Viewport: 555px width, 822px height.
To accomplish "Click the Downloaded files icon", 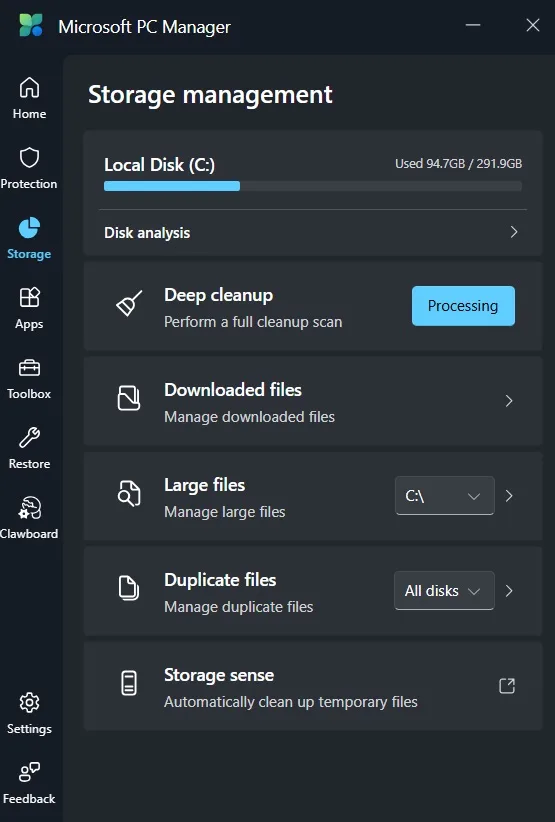I will pos(129,398).
